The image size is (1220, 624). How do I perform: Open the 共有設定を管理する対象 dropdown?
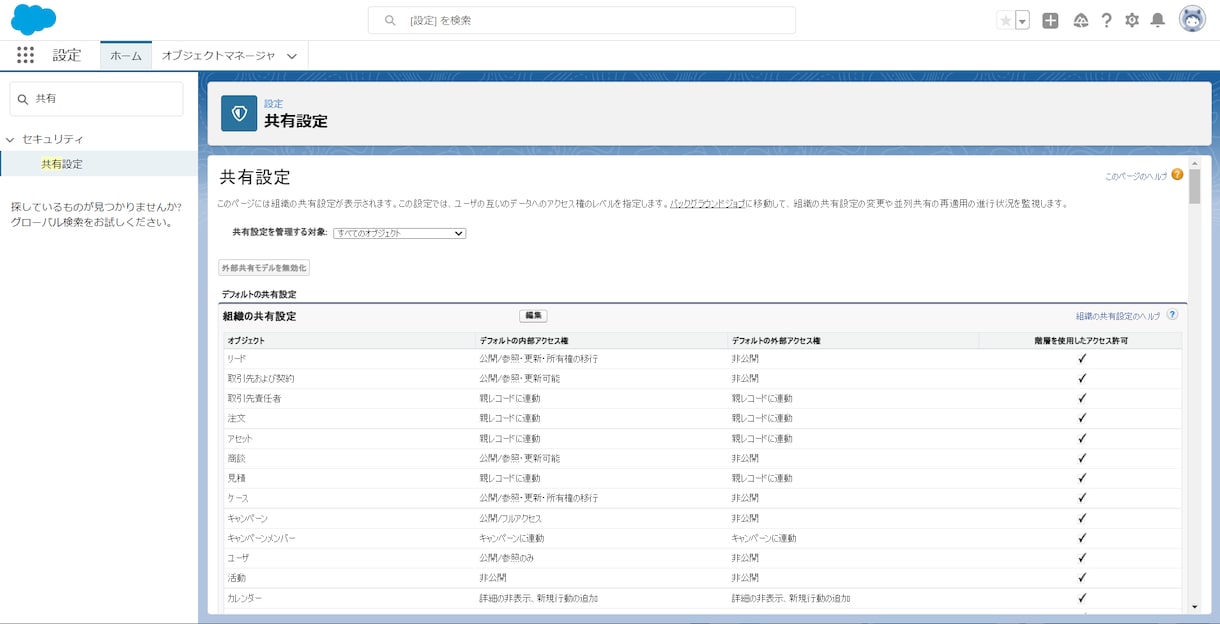point(400,233)
